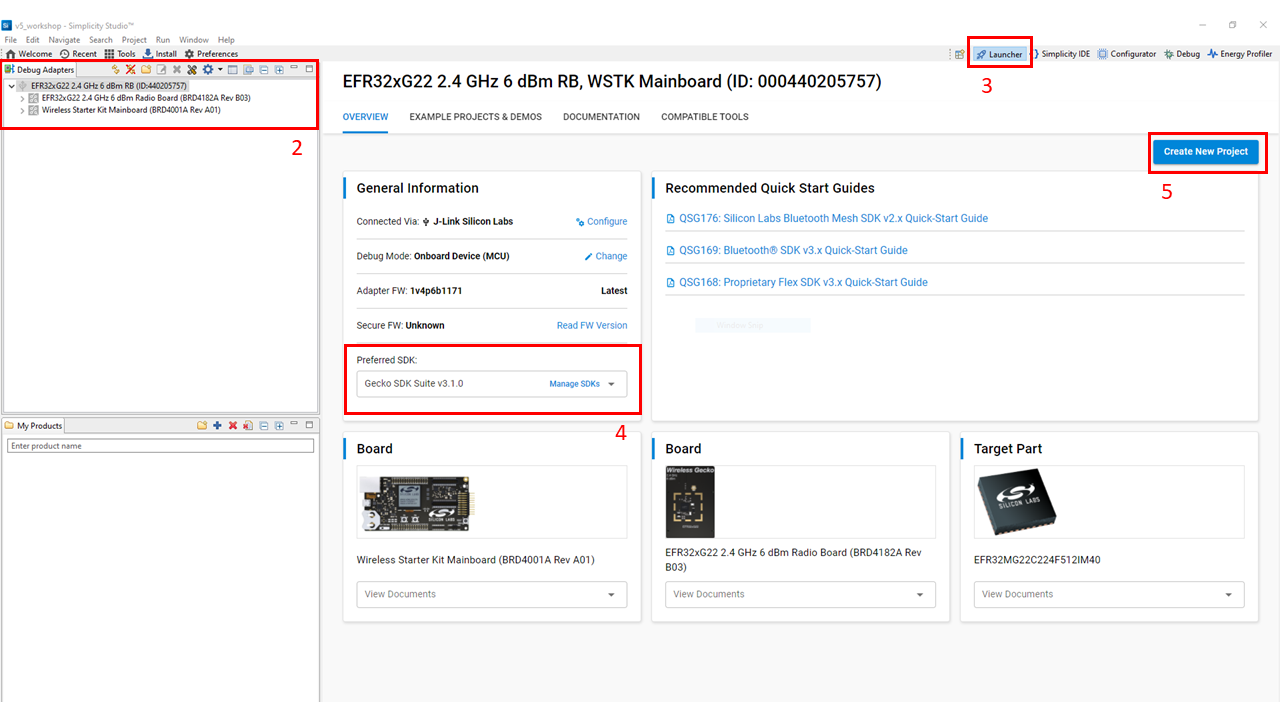Collapse all items in Debug Adapters
Screen dimensions: 1280x720
click(264, 70)
